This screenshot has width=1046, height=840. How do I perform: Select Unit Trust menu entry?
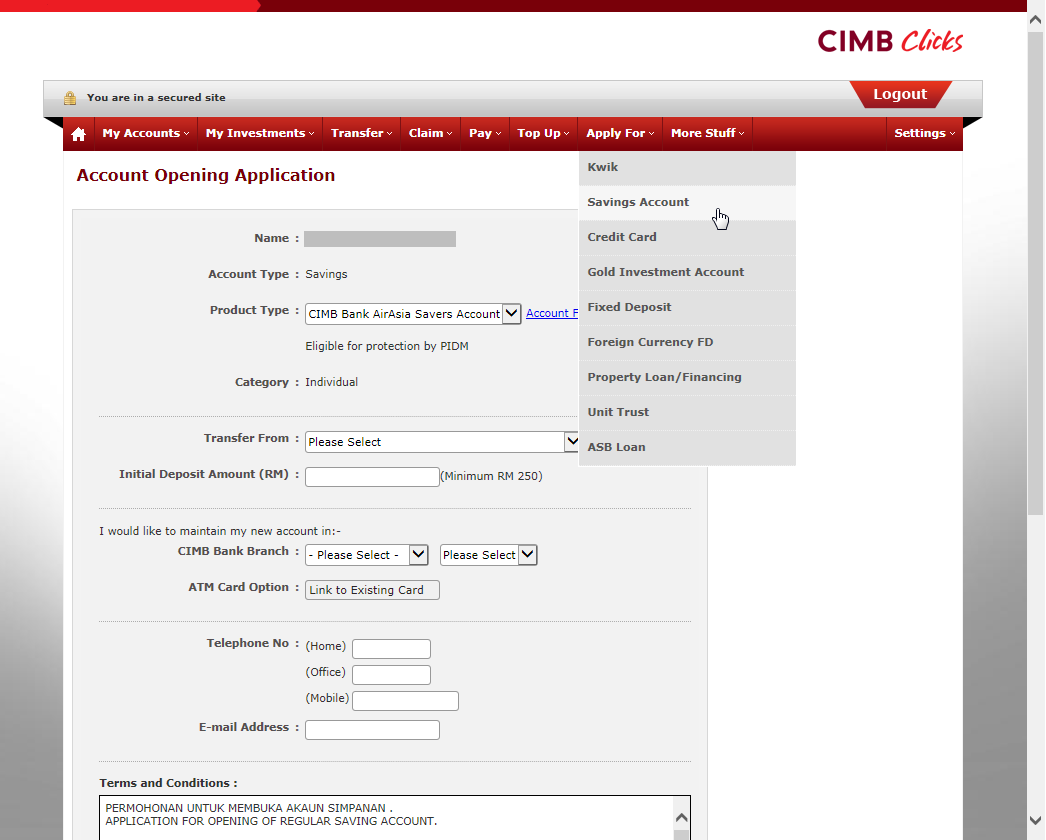[x=687, y=412]
